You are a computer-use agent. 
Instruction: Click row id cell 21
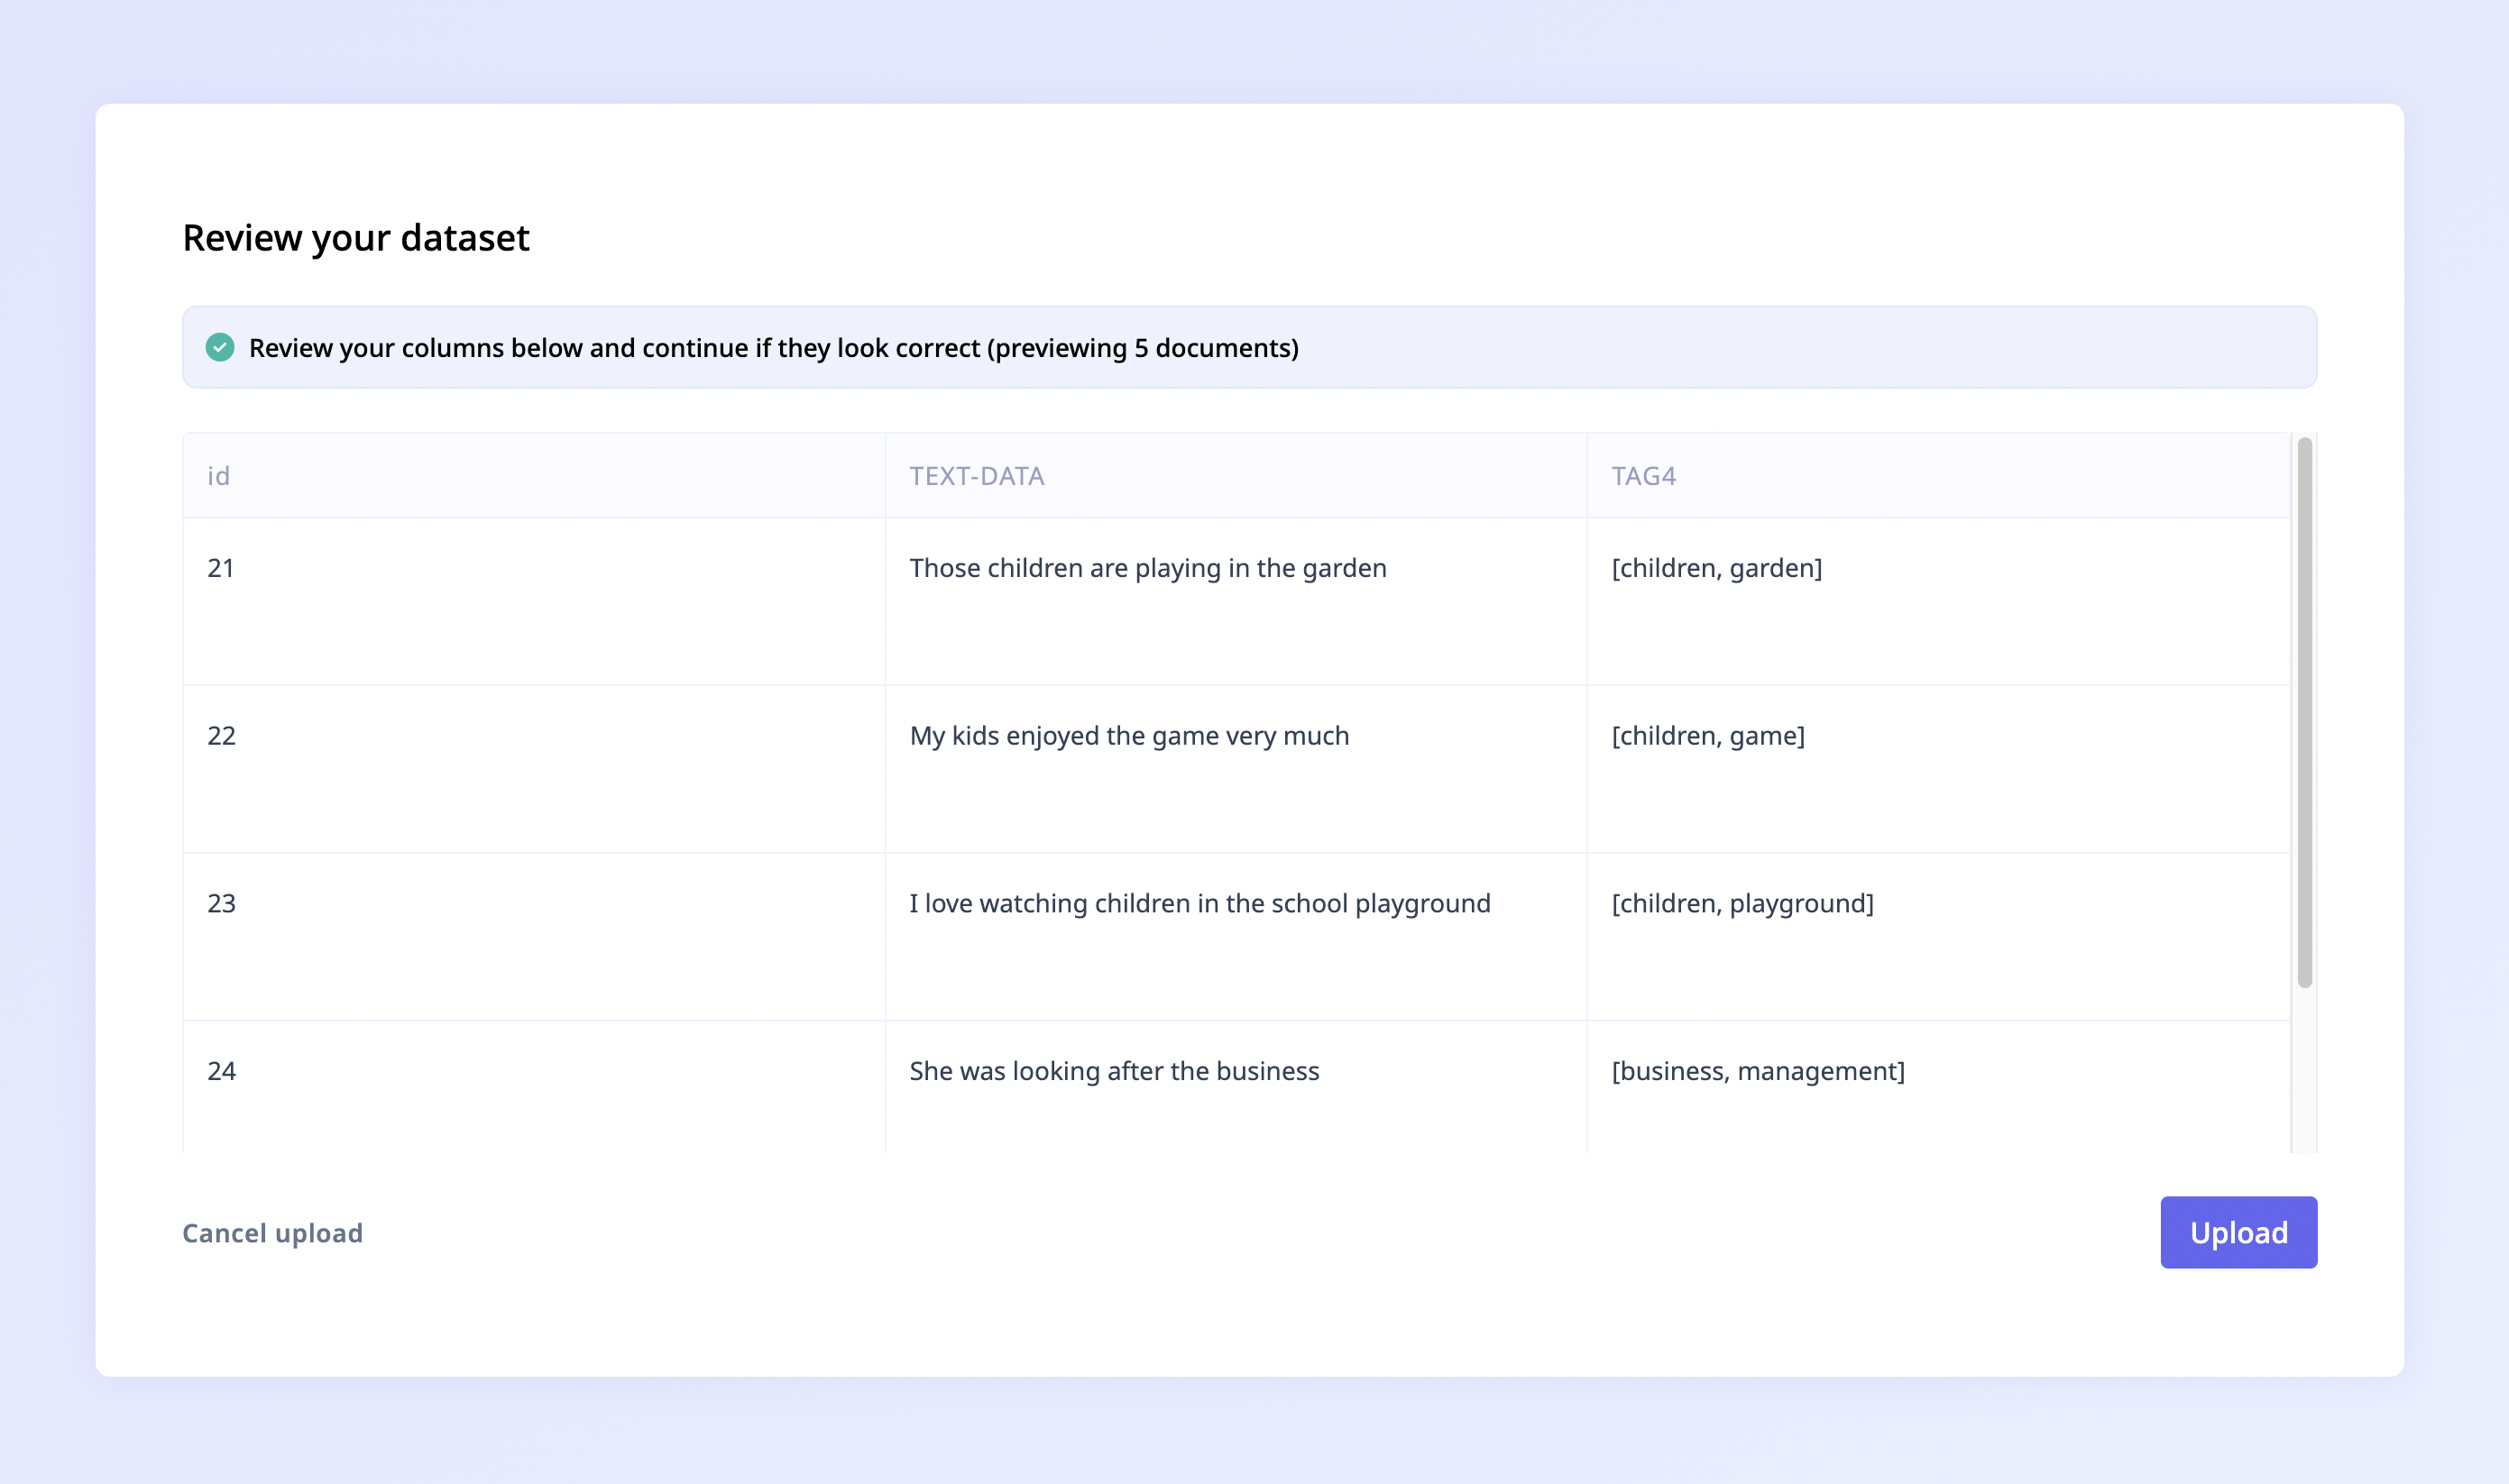coord(221,568)
